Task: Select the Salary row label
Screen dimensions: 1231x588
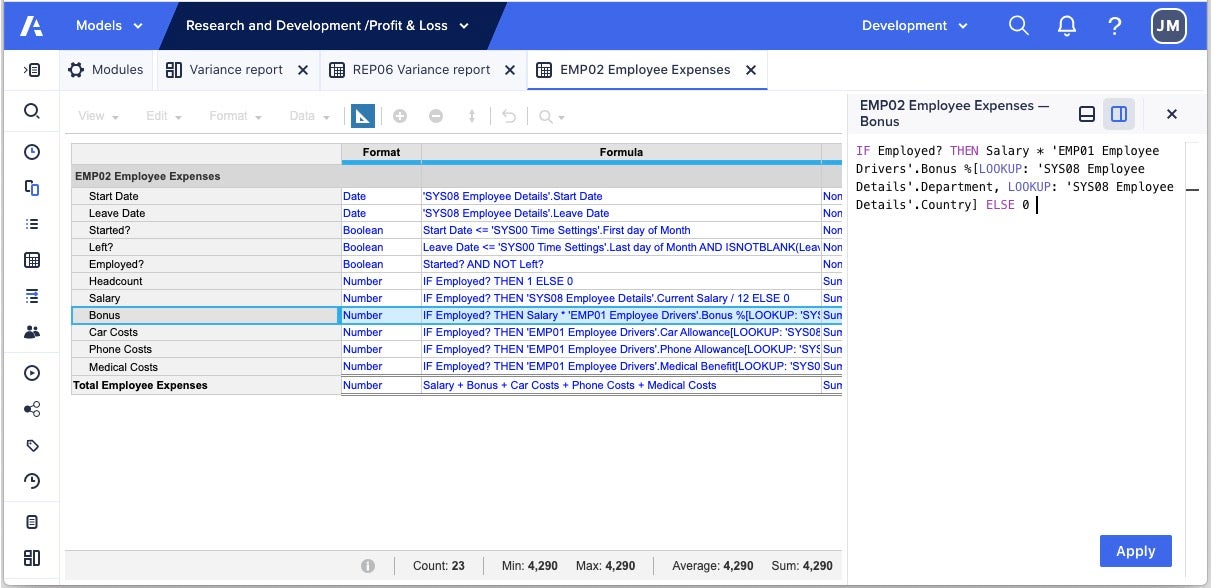Action: 206,299
